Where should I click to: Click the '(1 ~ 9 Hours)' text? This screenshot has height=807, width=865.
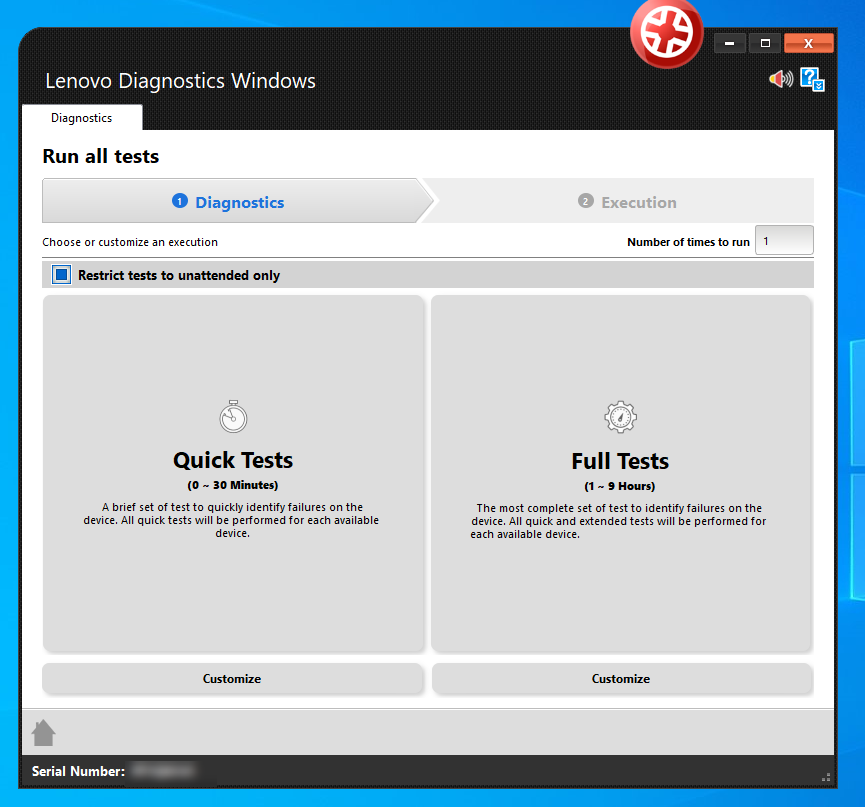620,487
